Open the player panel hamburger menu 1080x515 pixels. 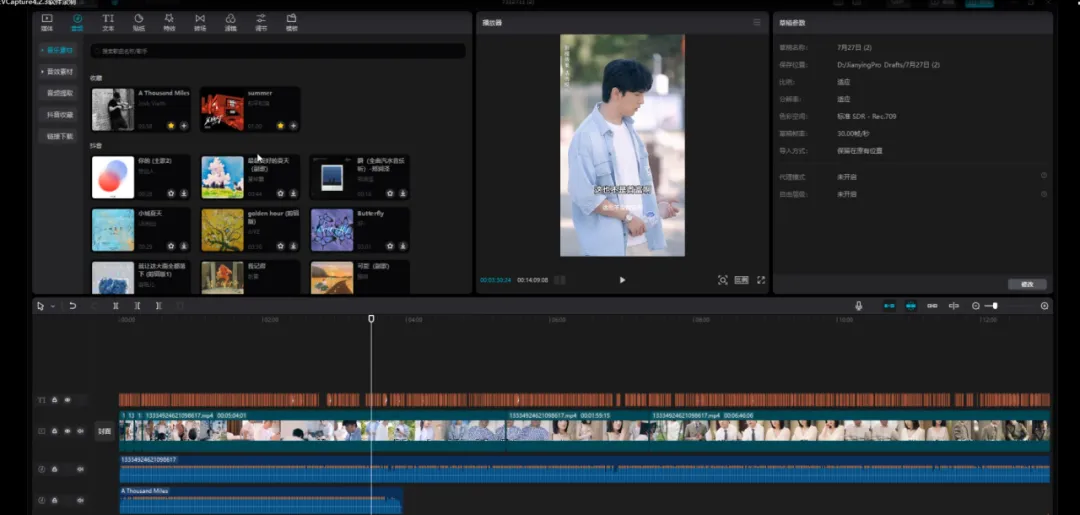coord(757,22)
